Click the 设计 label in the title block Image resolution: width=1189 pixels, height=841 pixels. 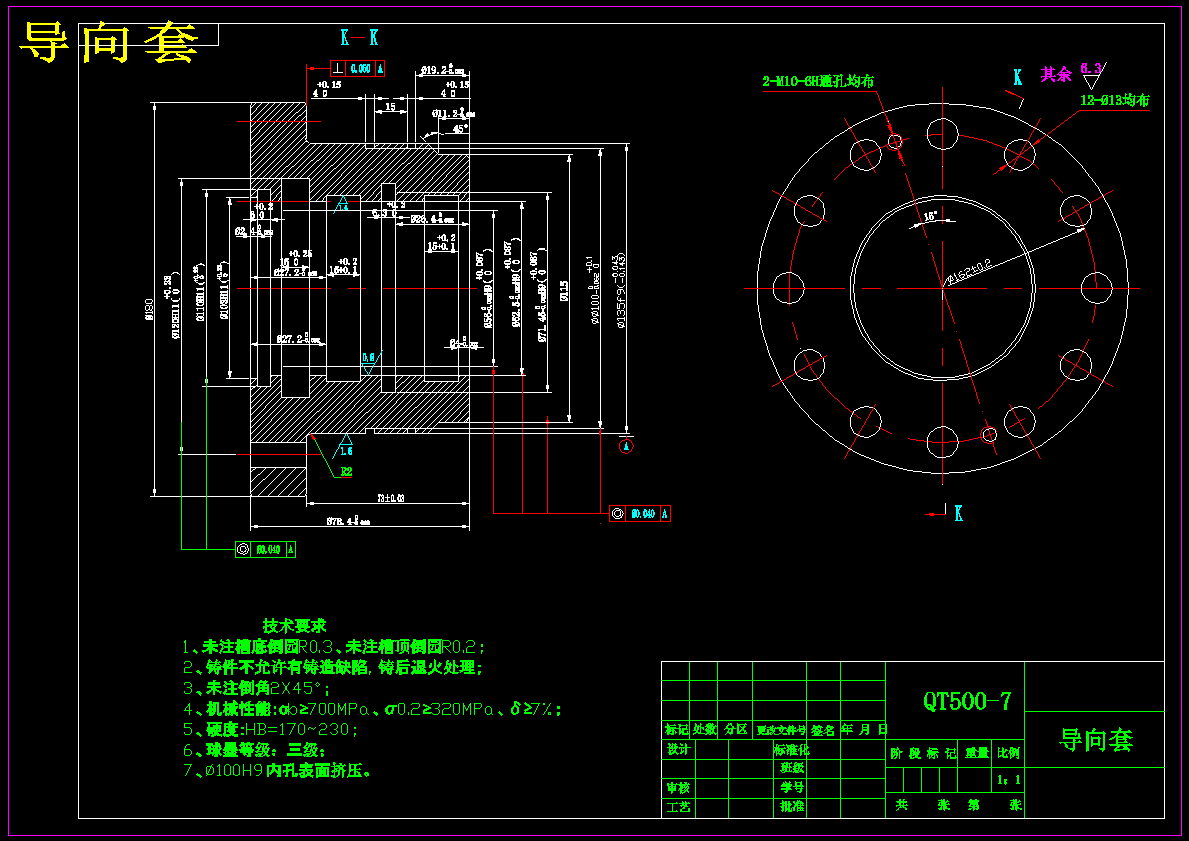click(x=679, y=749)
